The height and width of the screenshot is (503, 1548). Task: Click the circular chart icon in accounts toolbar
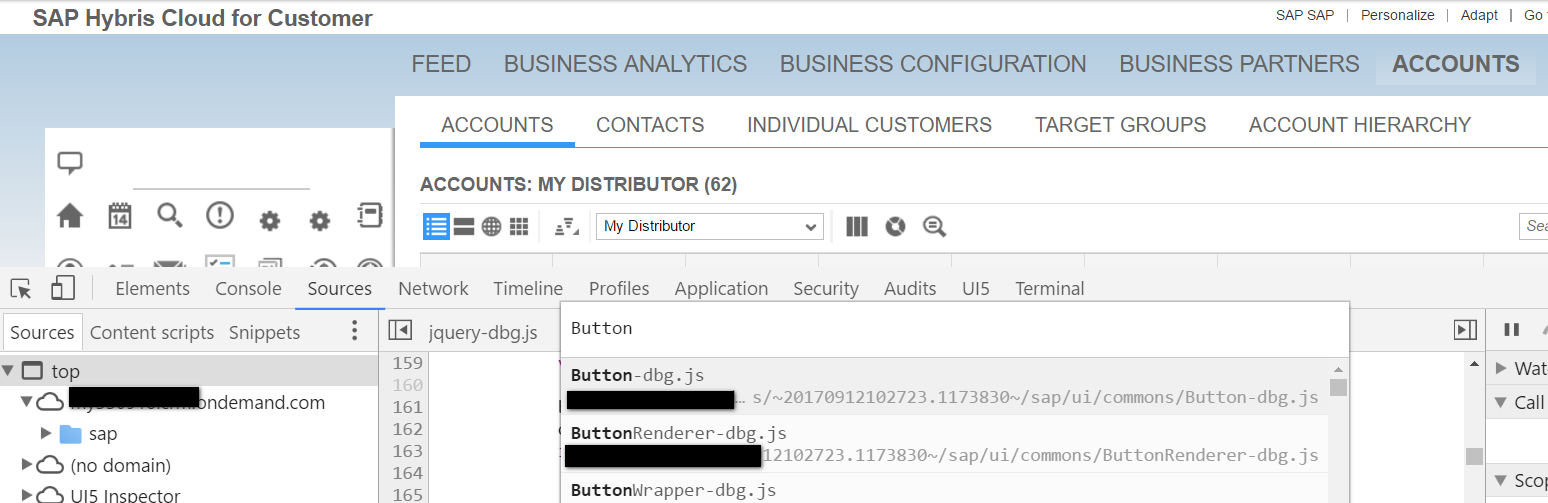coord(895,227)
